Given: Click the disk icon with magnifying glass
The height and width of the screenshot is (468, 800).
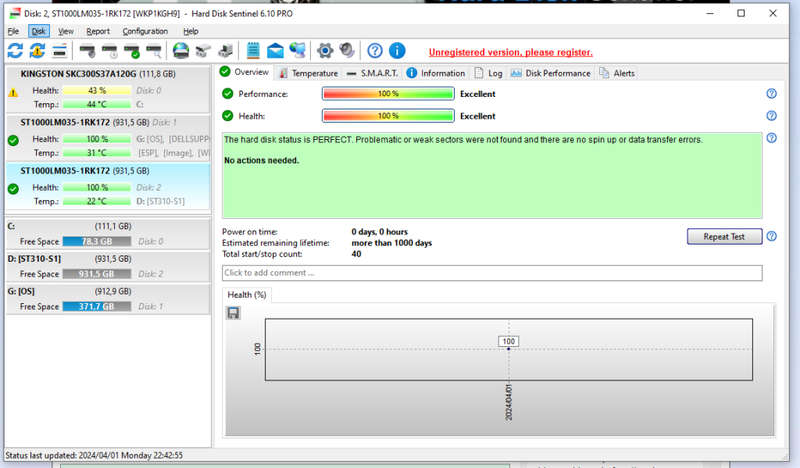Looking at the screenshot, I should (x=154, y=51).
